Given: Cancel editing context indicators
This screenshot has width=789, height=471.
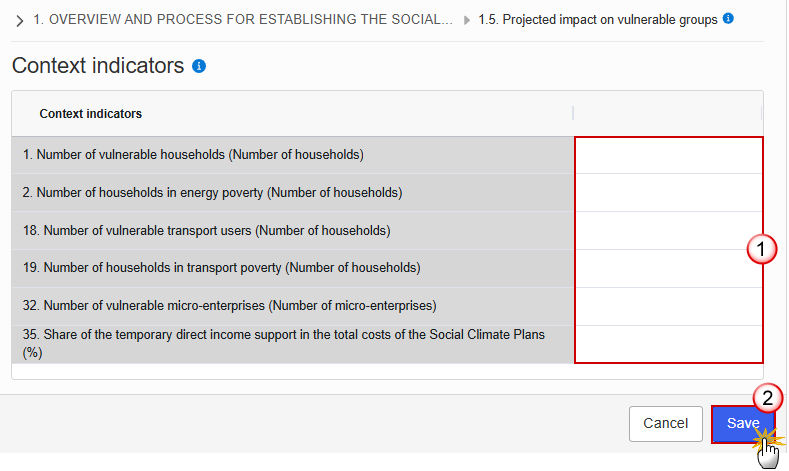Looking at the screenshot, I should [x=665, y=424].
